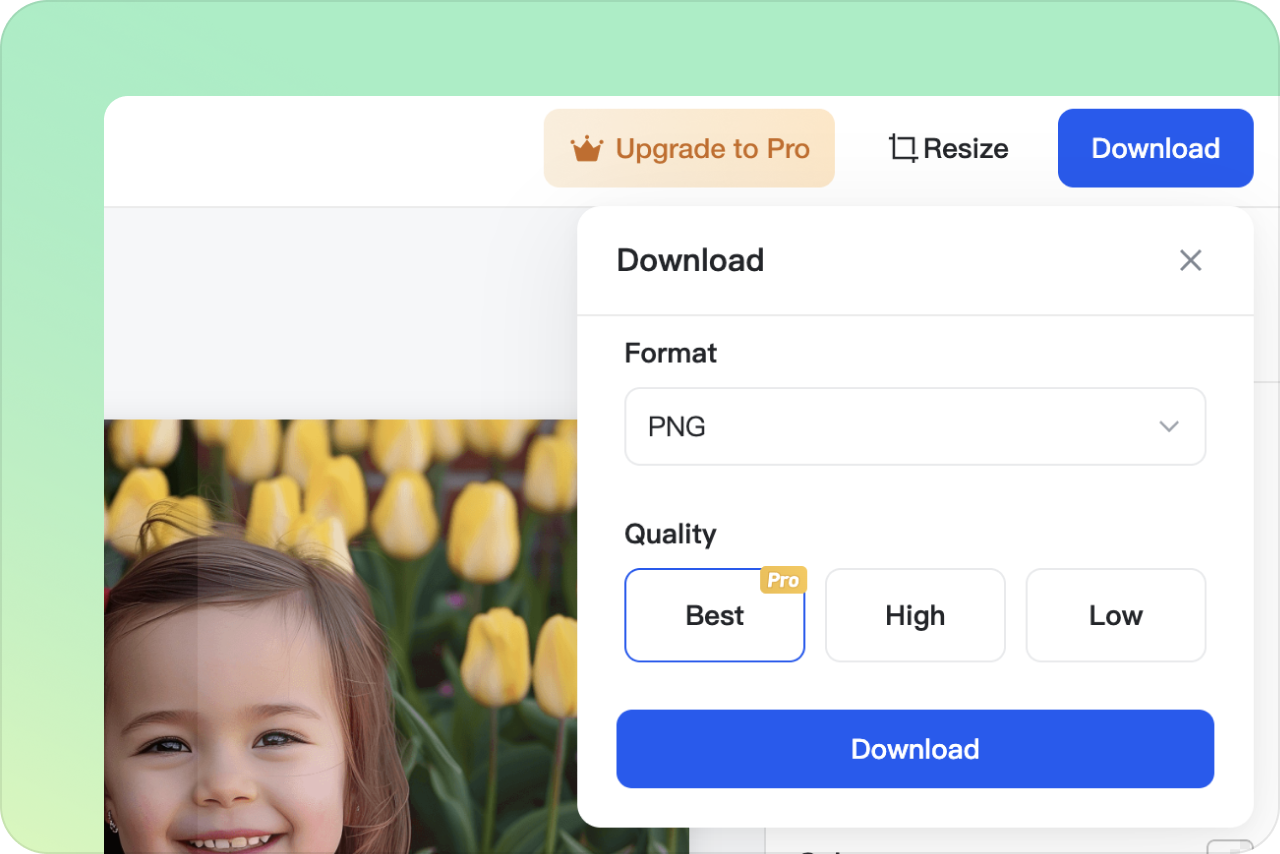The height and width of the screenshot is (854, 1280).
Task: Click the Quality label
Action: tap(670, 534)
